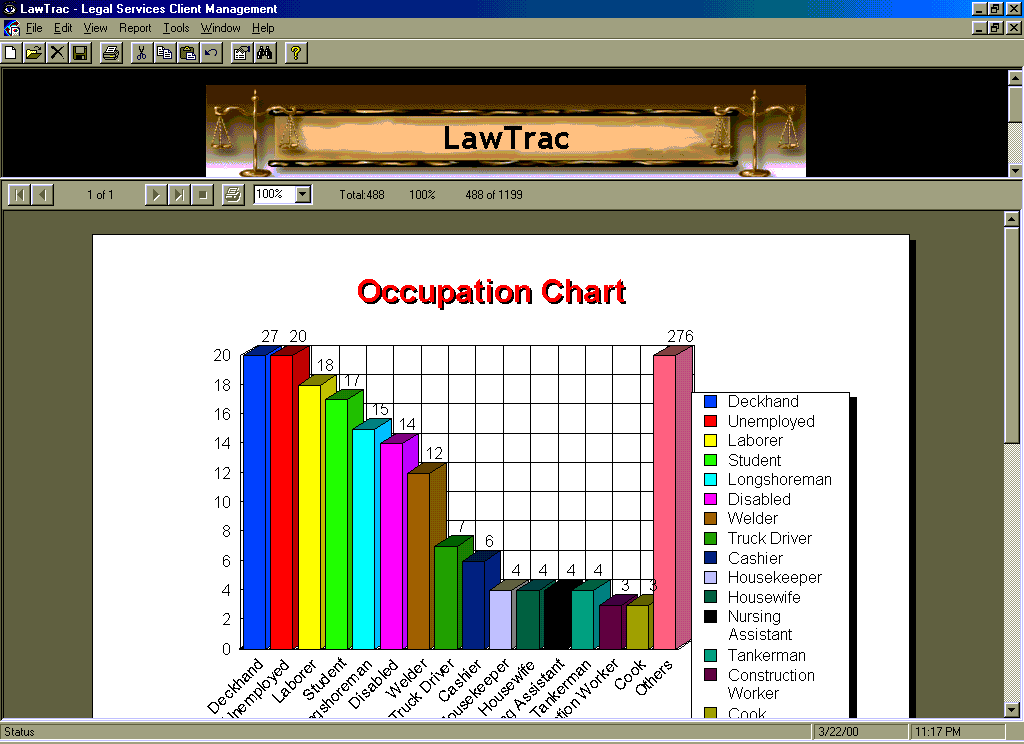
Task: Click the Disabled magenta legend swatch
Action: pyautogui.click(x=711, y=499)
